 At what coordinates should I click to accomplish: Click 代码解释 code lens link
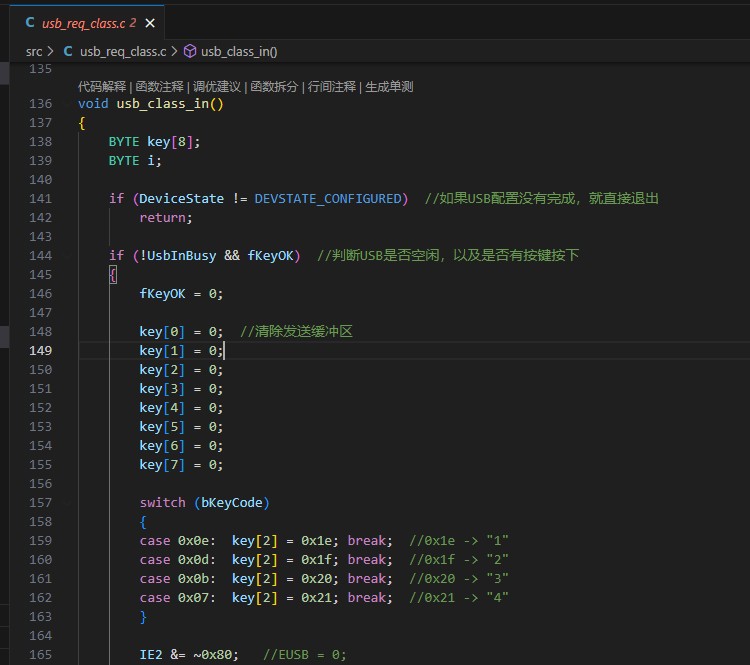[102, 87]
